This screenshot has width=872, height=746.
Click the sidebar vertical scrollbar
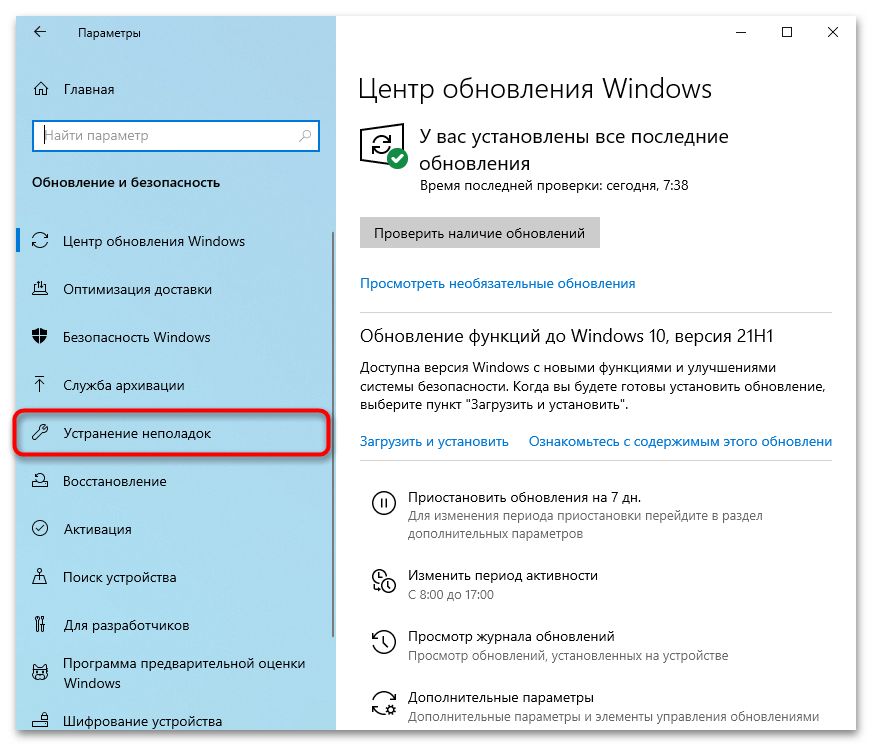pyautogui.click(x=333, y=434)
